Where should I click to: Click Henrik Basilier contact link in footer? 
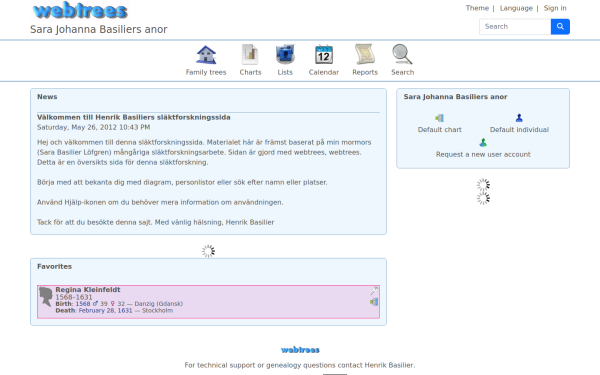click(389, 365)
